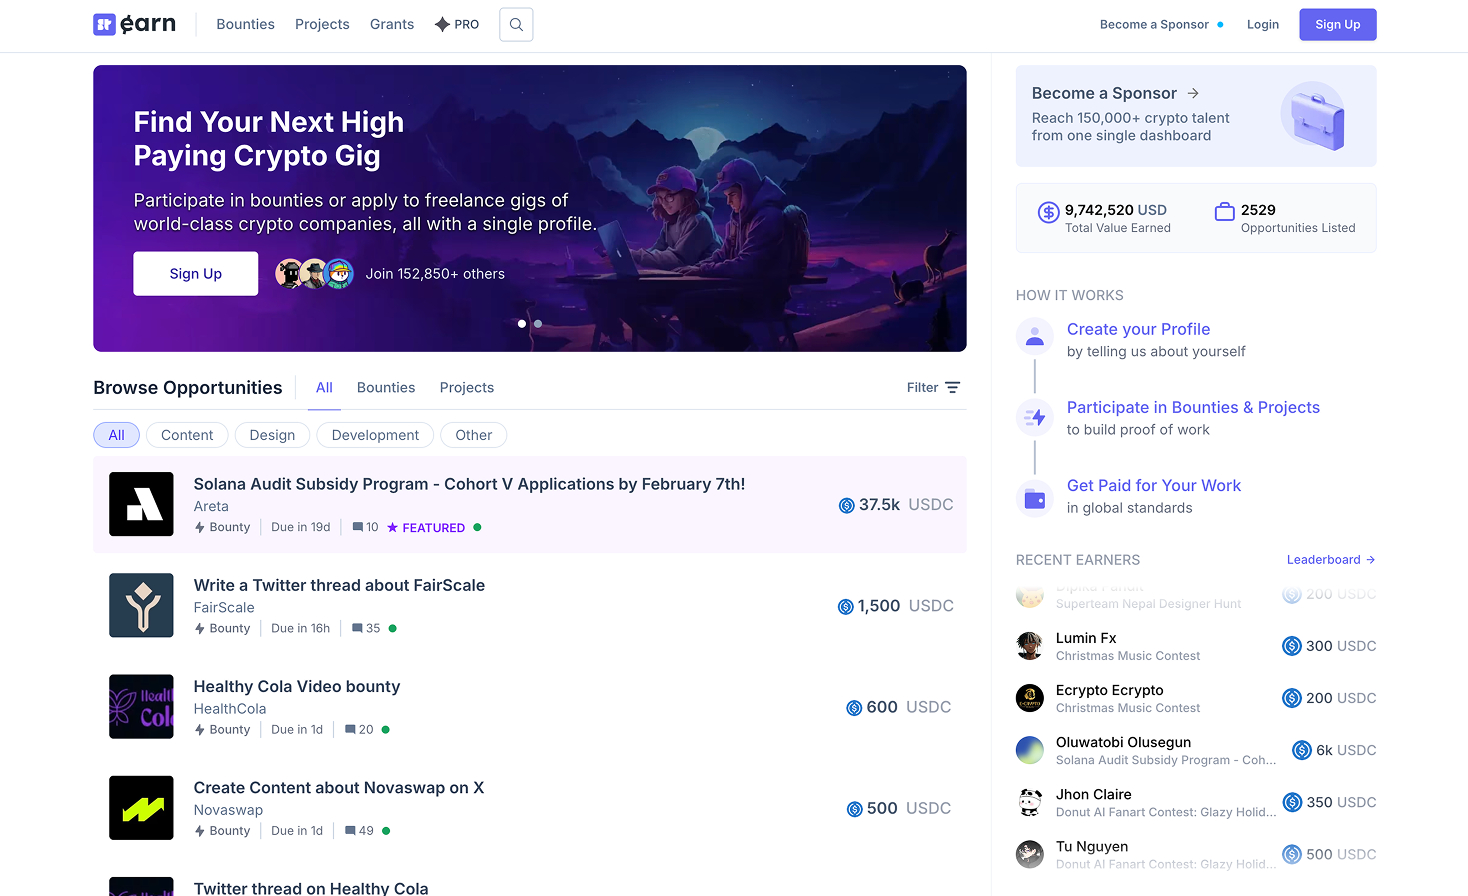The width and height of the screenshot is (1468, 896).
Task: Click the Due in 16h label
Action: [301, 629]
